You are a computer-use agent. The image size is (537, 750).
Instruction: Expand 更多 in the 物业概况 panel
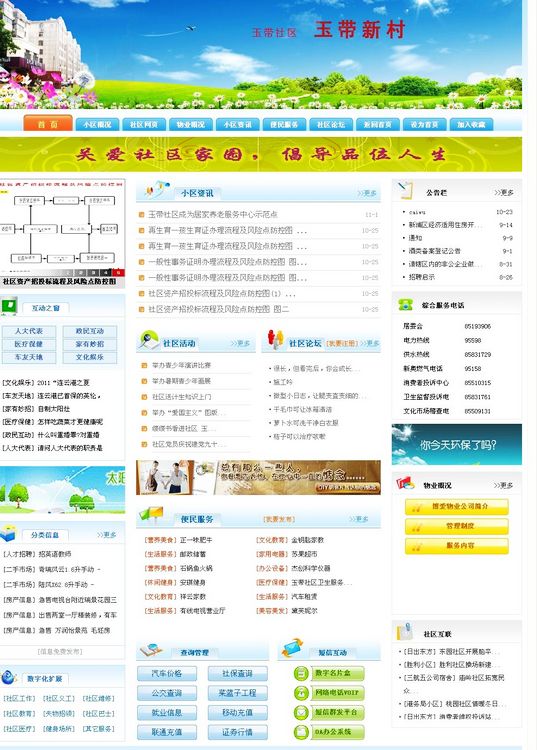click(503, 485)
